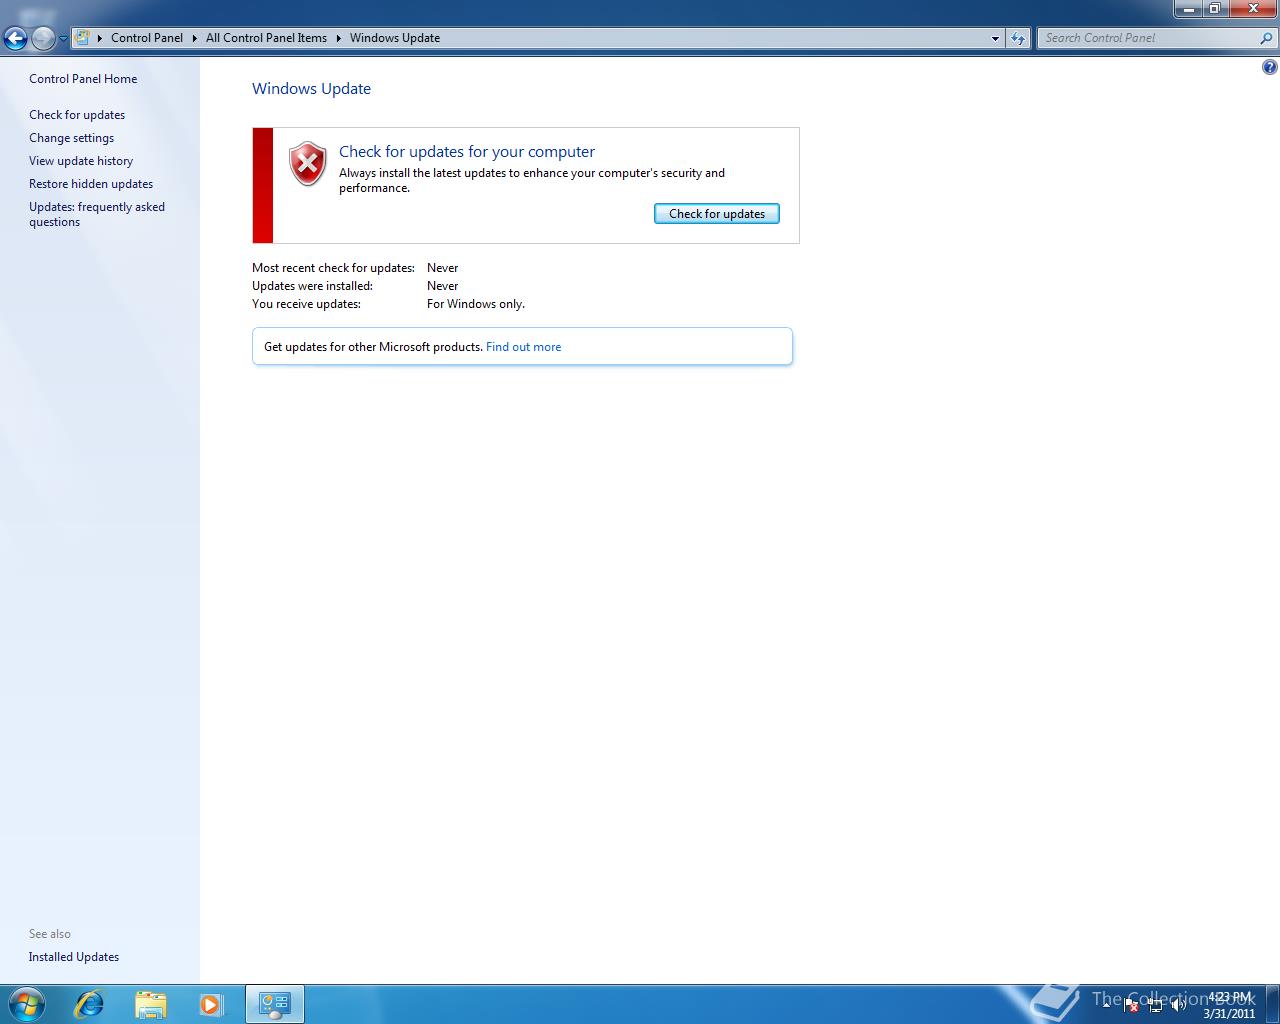This screenshot has height=1024, width=1280.
Task: Open Change settings link
Action: point(71,138)
